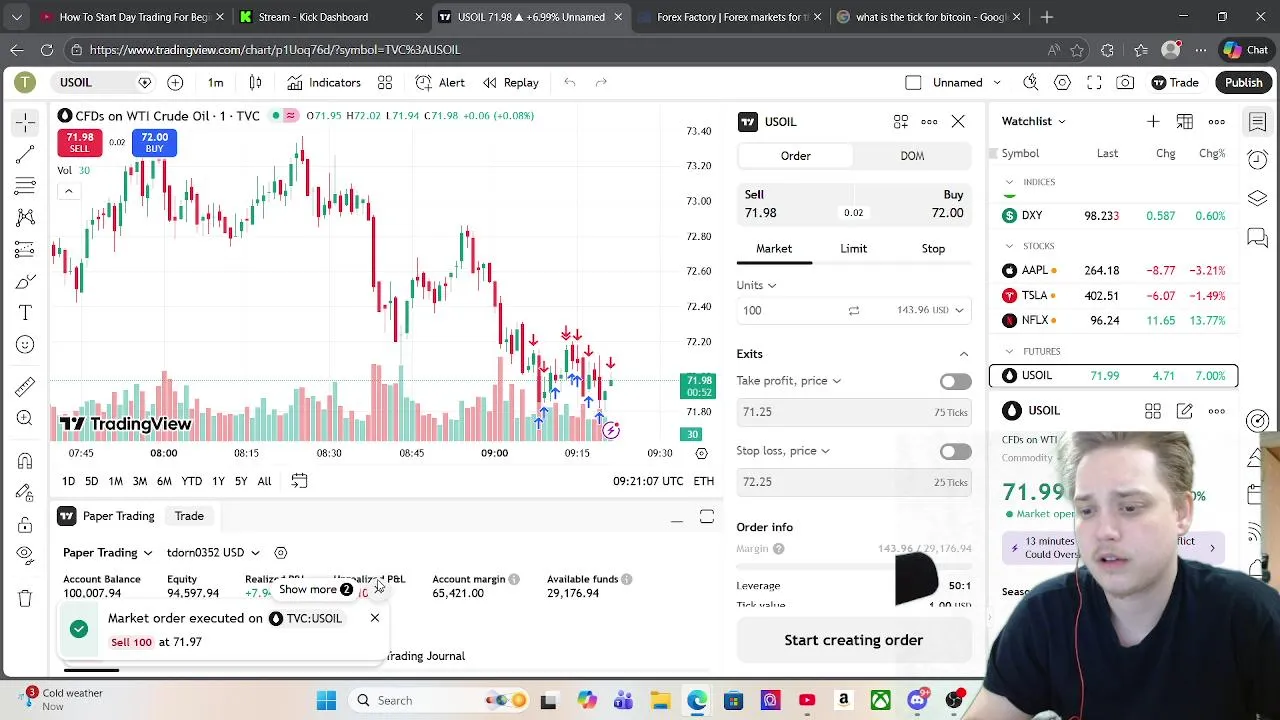
Task: Collapse the Exits section
Action: 964,354
